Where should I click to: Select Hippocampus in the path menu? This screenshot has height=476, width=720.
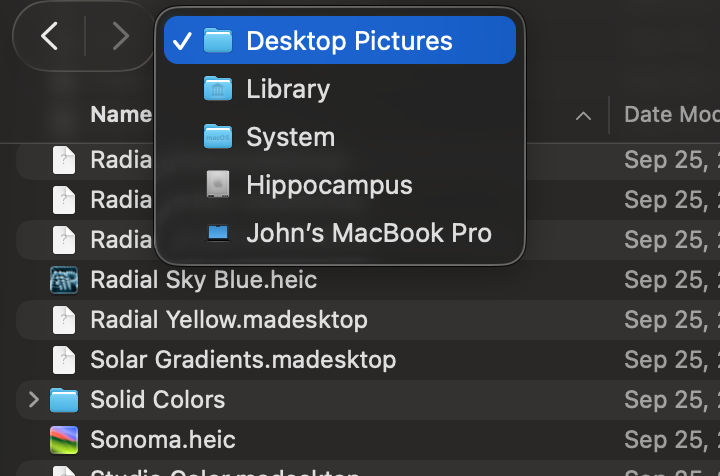click(329, 185)
